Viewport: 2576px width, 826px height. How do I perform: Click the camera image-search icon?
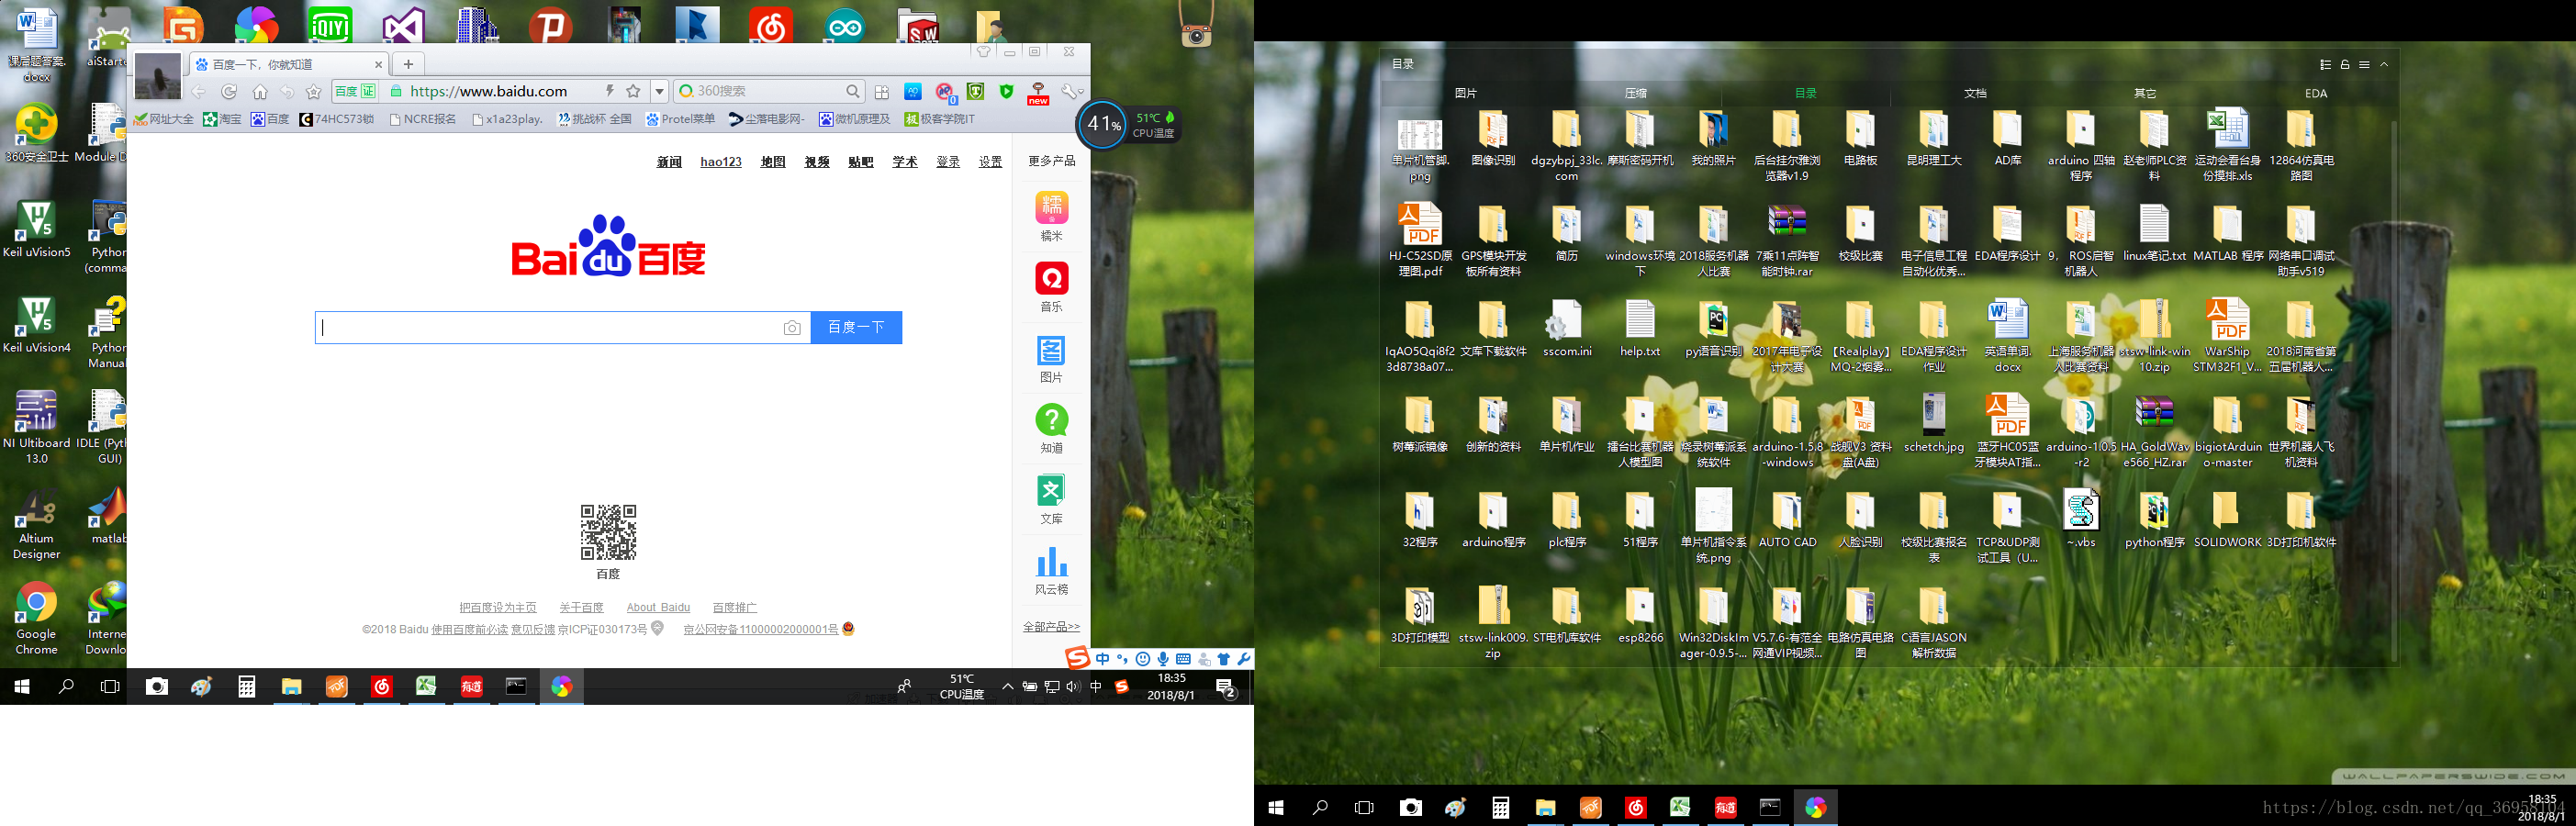[792, 328]
